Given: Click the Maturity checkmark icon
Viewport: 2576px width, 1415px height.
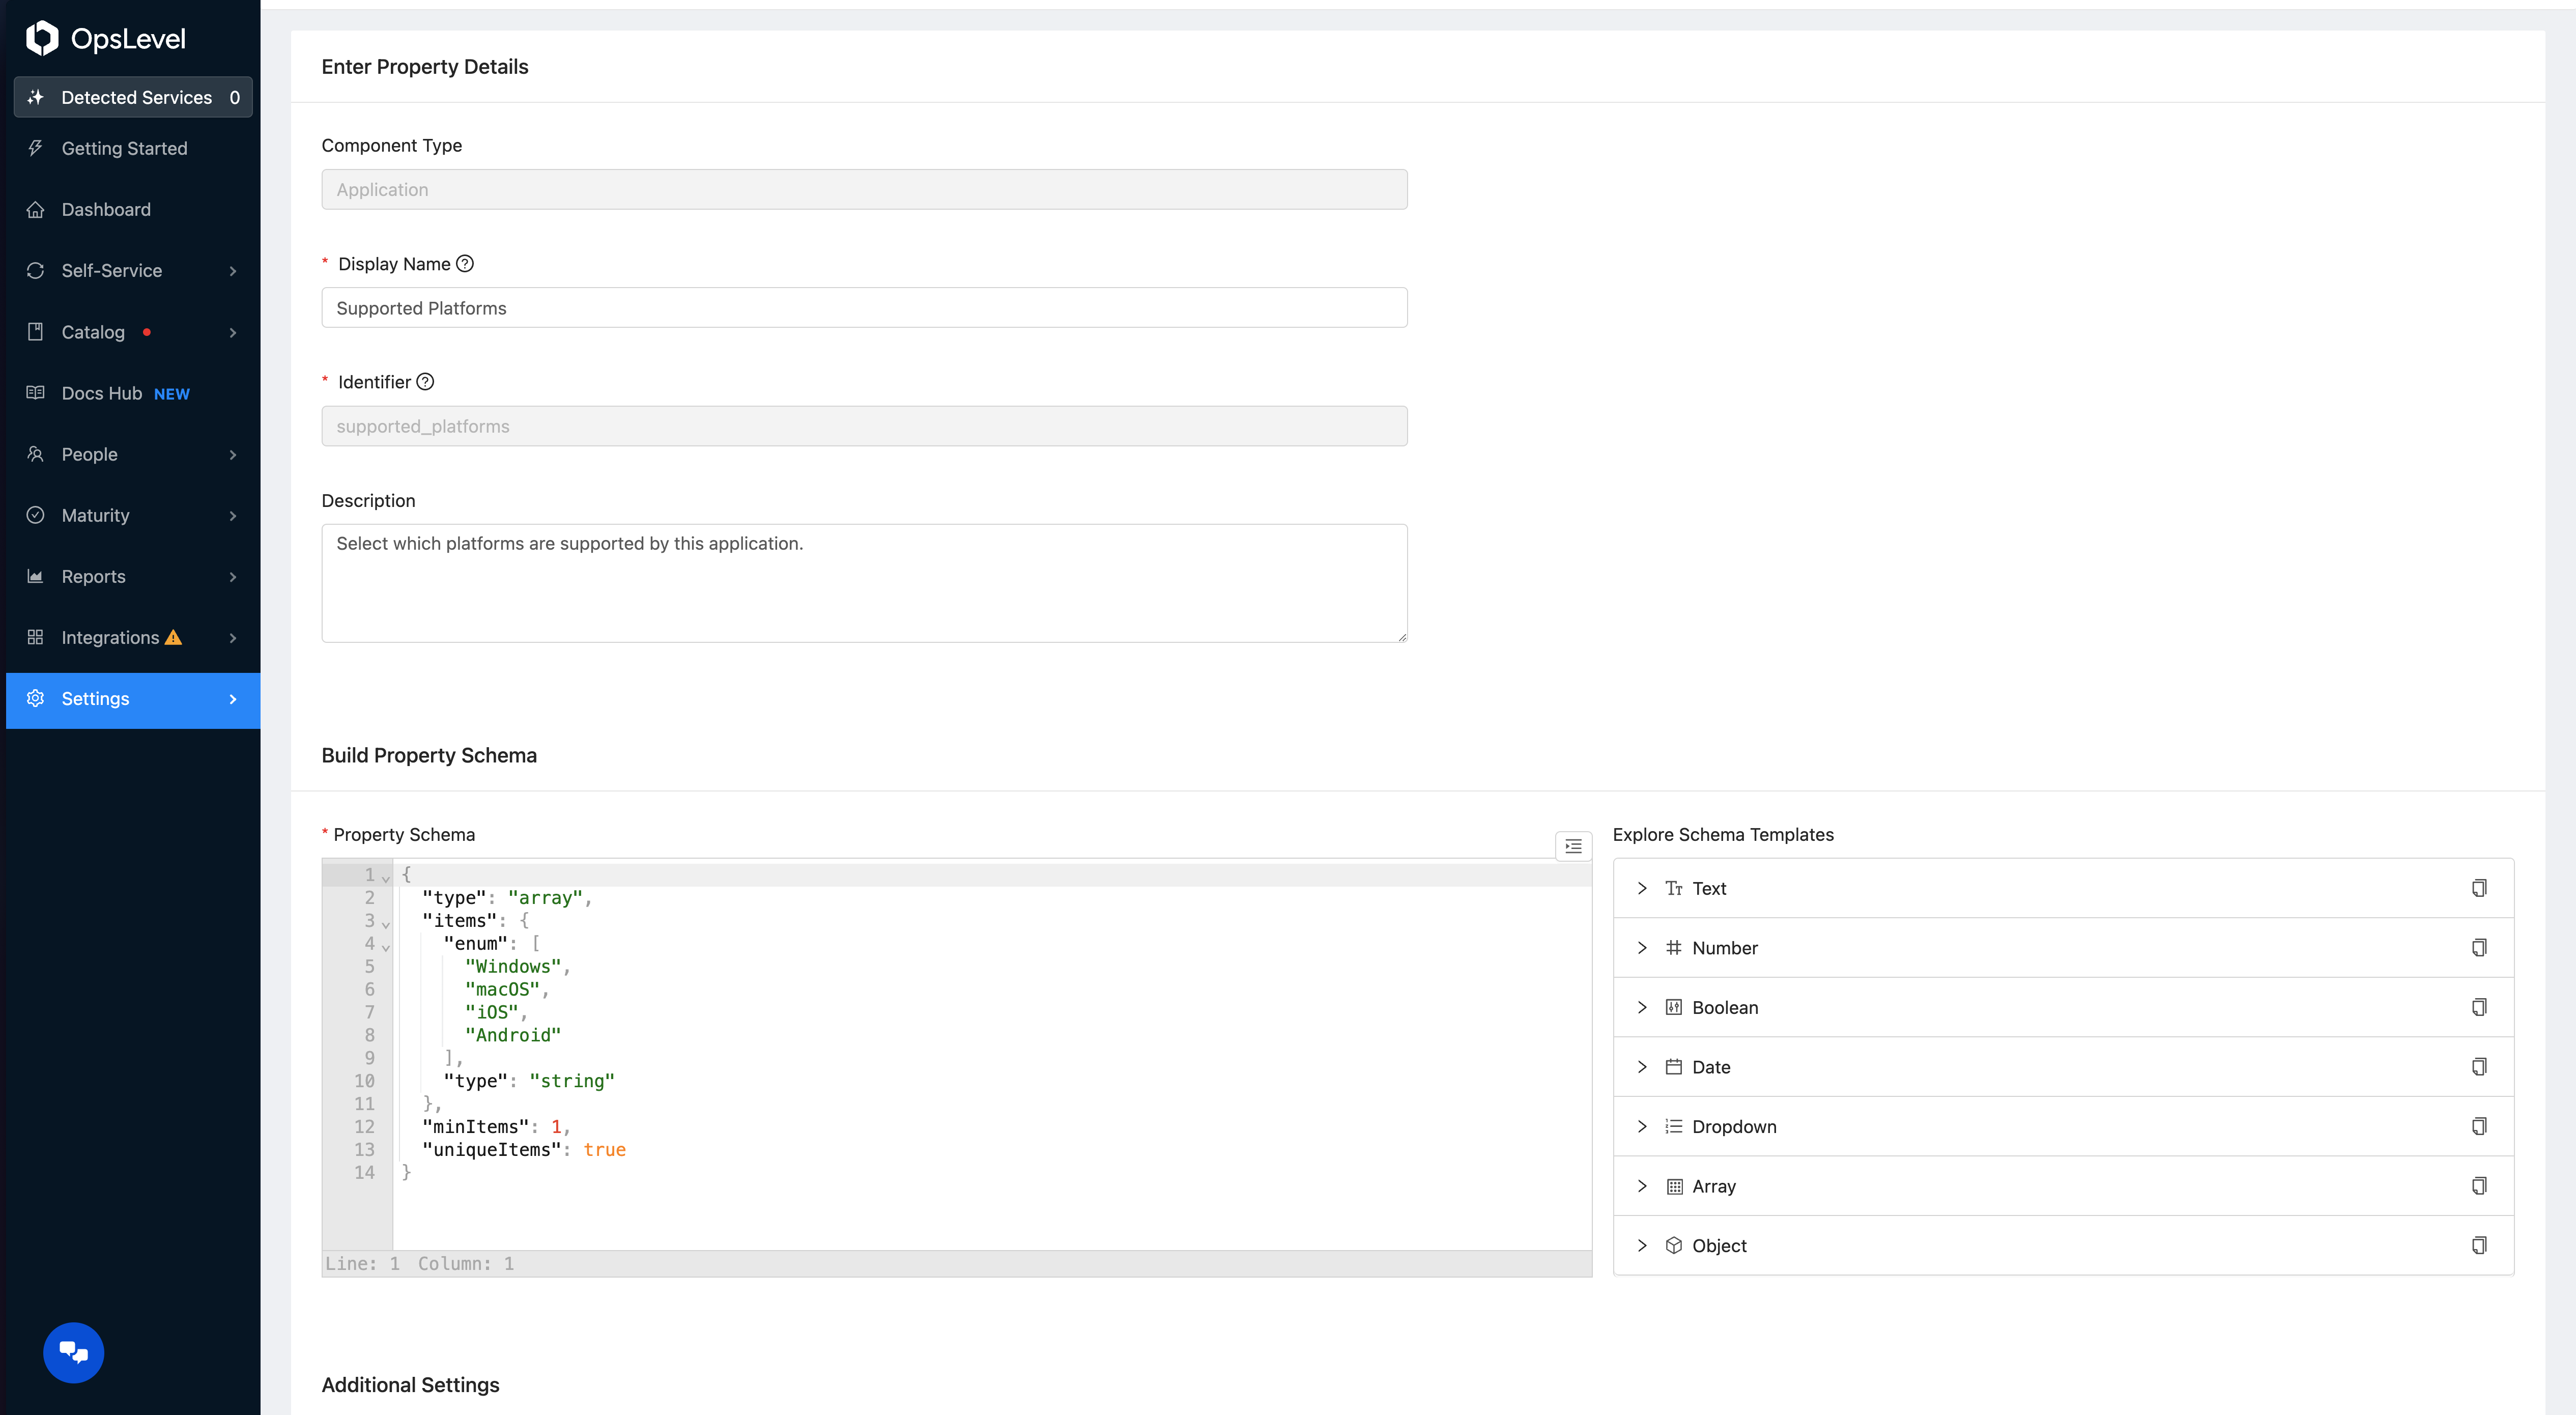Looking at the screenshot, I should coord(36,515).
